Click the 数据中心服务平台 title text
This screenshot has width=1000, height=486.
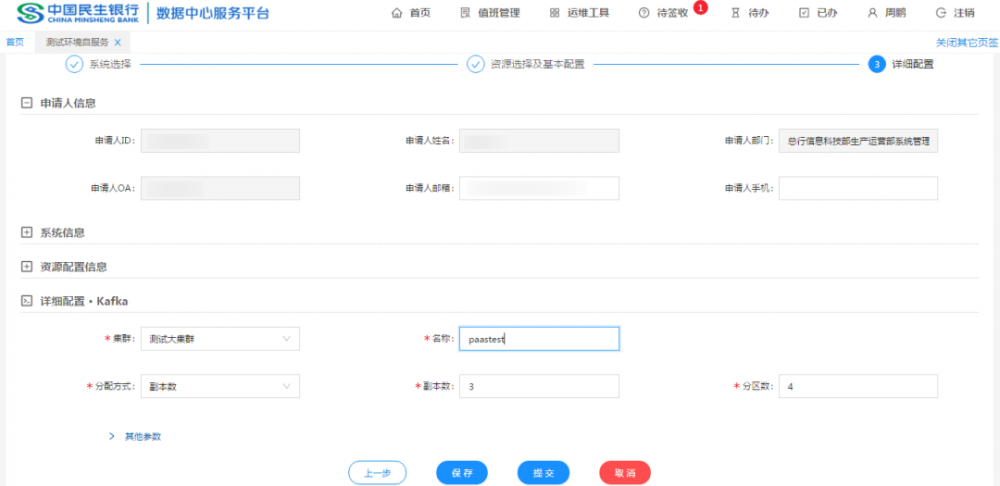(x=213, y=13)
